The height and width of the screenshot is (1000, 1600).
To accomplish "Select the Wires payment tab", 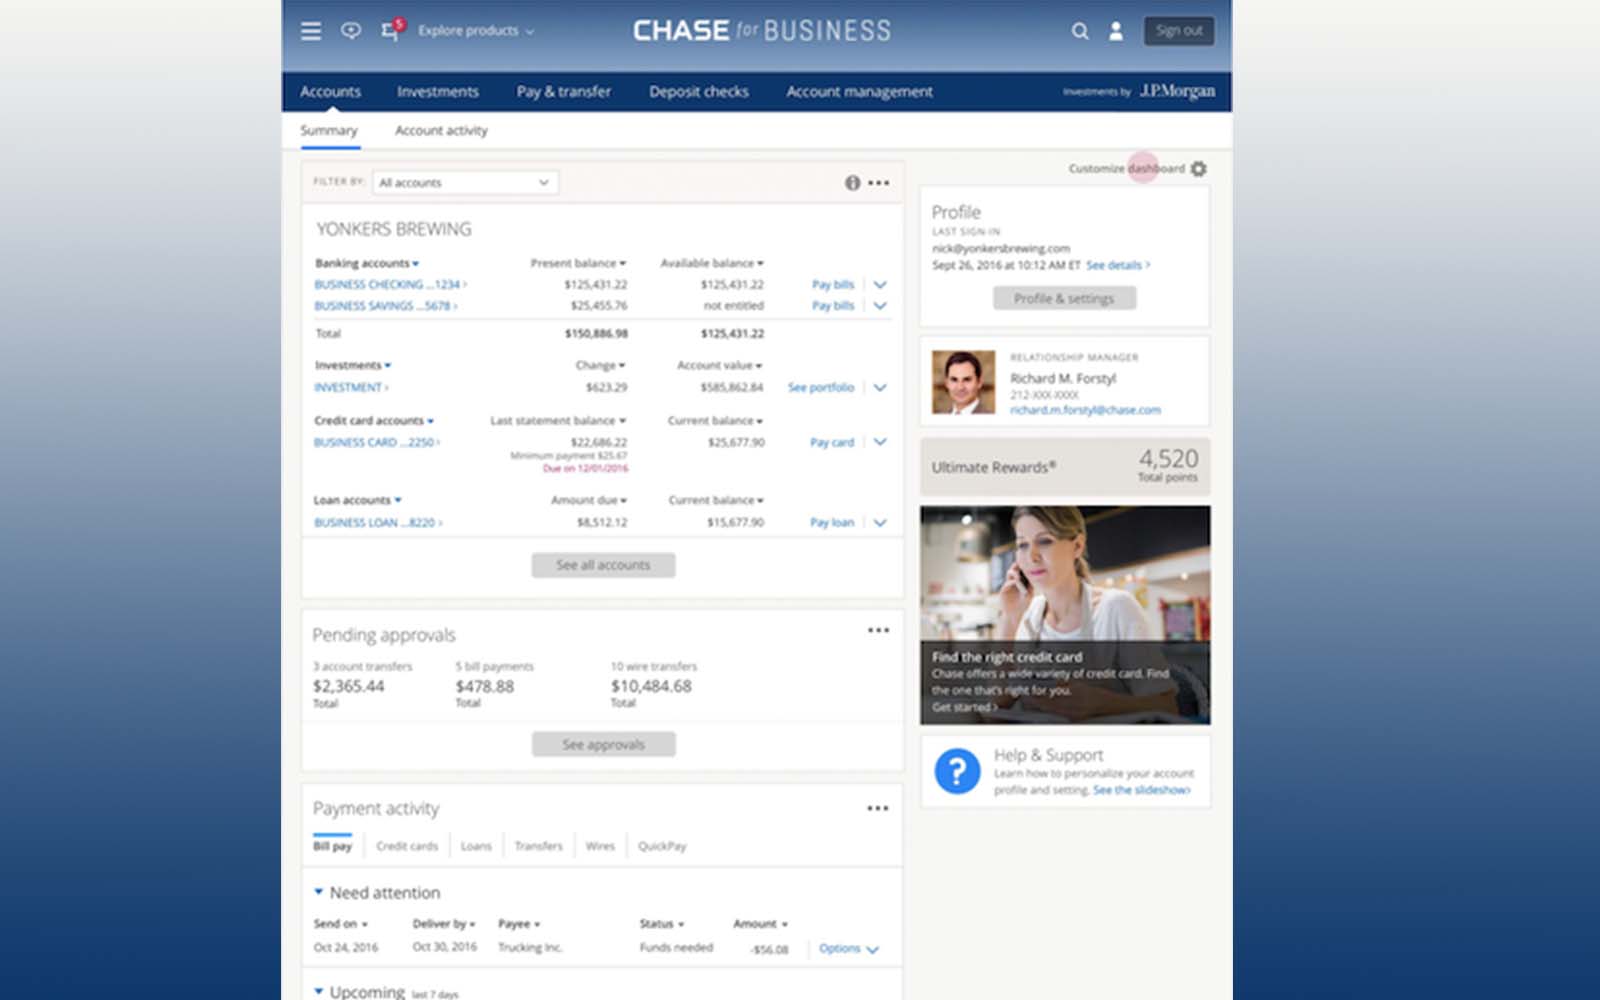I will pos(600,846).
